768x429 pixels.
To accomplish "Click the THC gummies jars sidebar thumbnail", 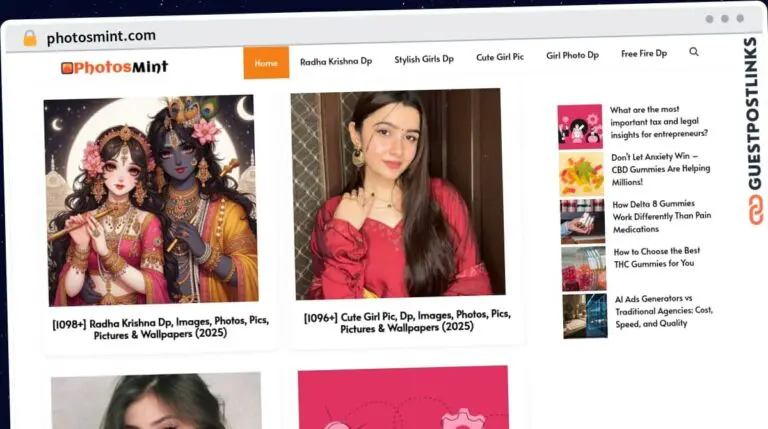I will tap(584, 269).
